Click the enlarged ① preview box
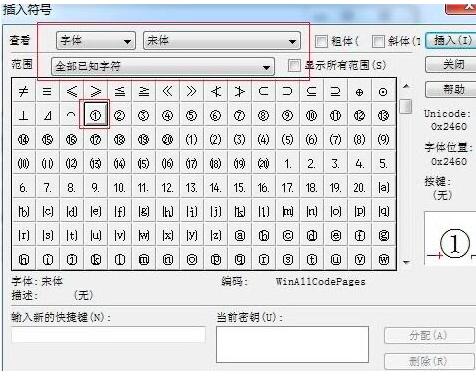476x377 pixels. coord(450,238)
